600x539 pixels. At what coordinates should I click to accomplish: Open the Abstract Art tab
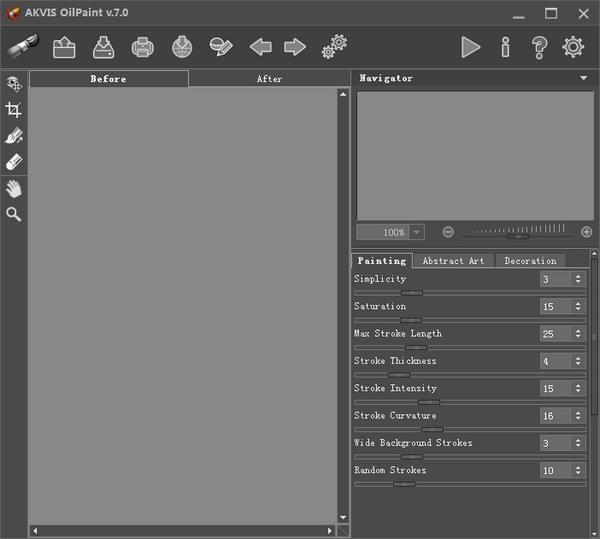(453, 261)
